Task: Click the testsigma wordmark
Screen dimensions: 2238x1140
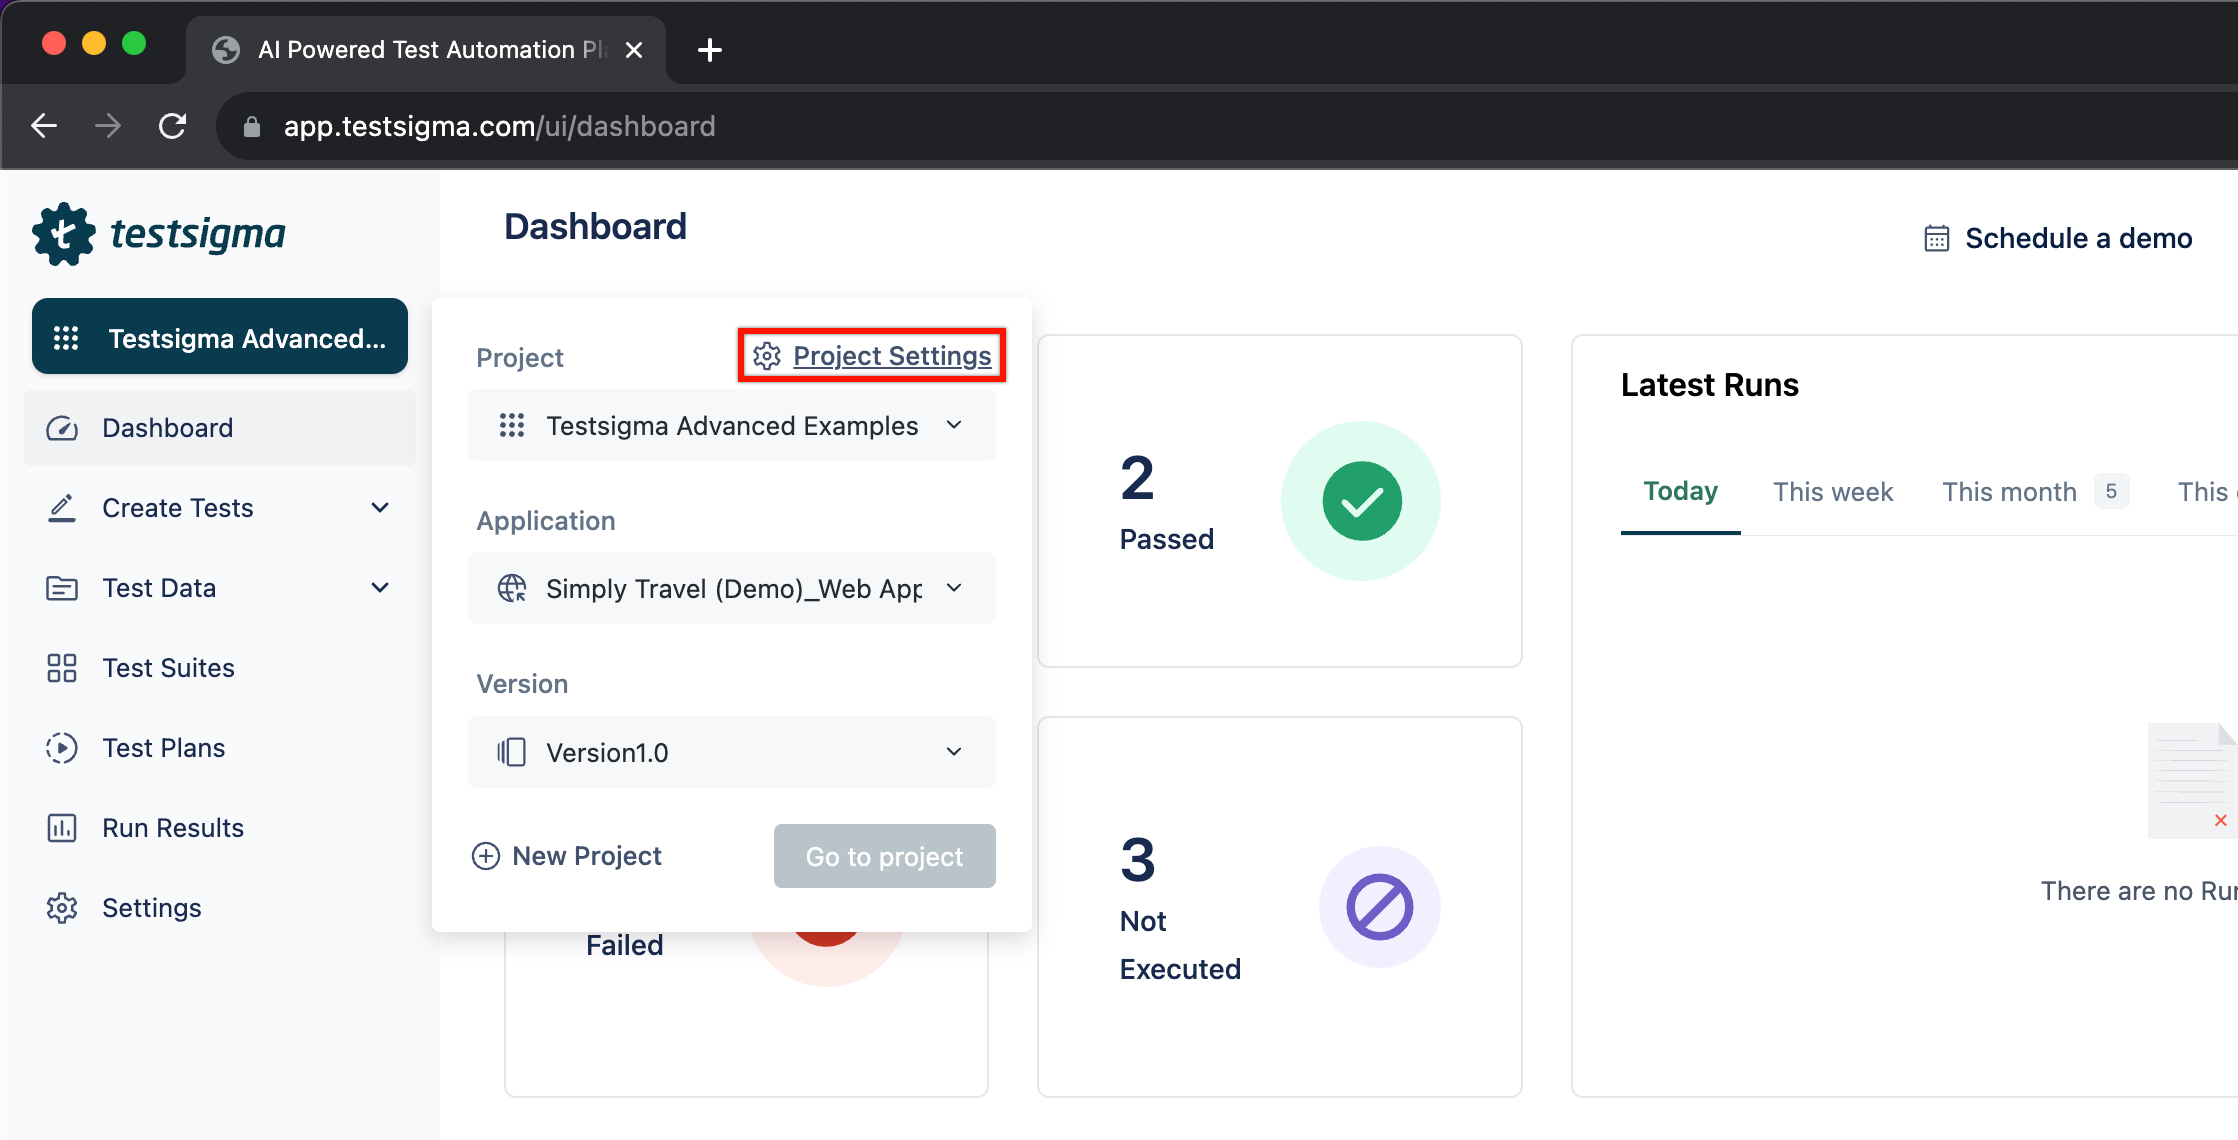Action: 197,234
